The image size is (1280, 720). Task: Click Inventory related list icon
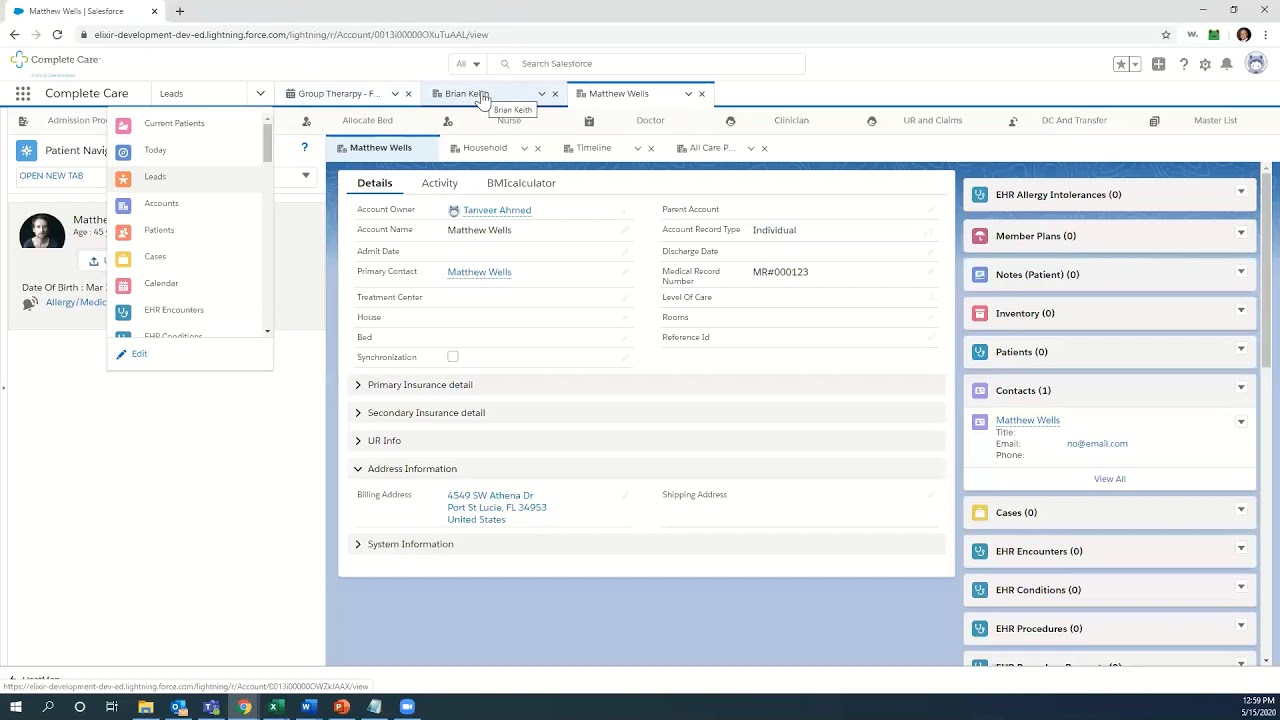click(980, 313)
